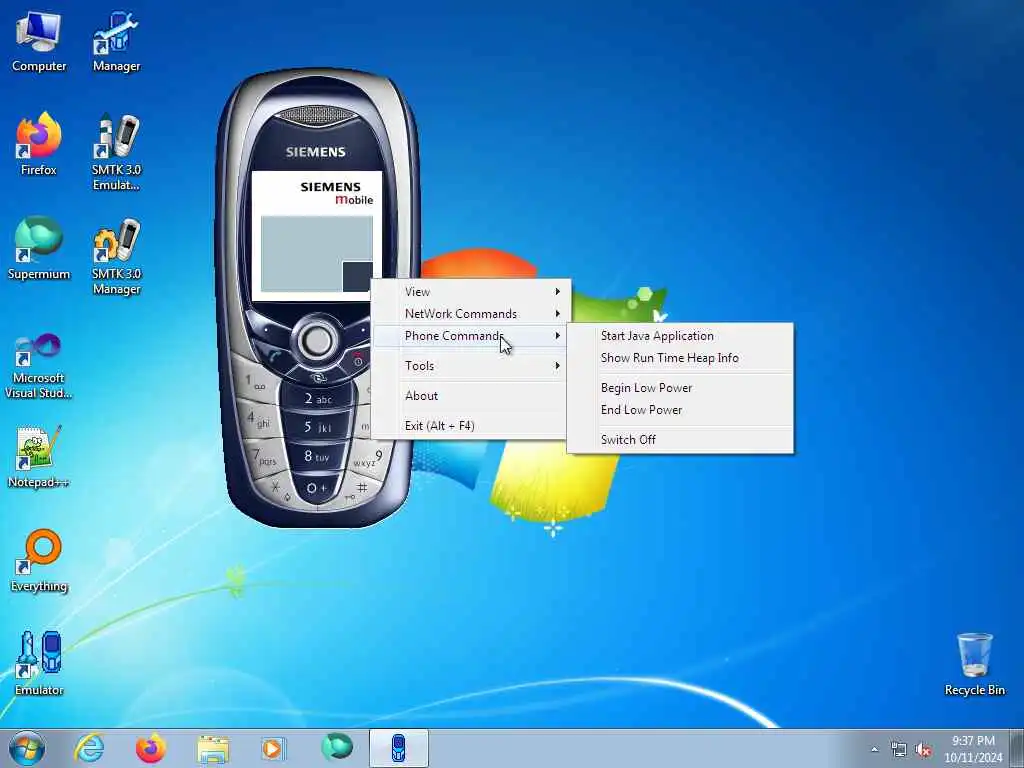Tap the 4 ghi key on the phone
The image size is (1024, 768).
click(x=259, y=419)
